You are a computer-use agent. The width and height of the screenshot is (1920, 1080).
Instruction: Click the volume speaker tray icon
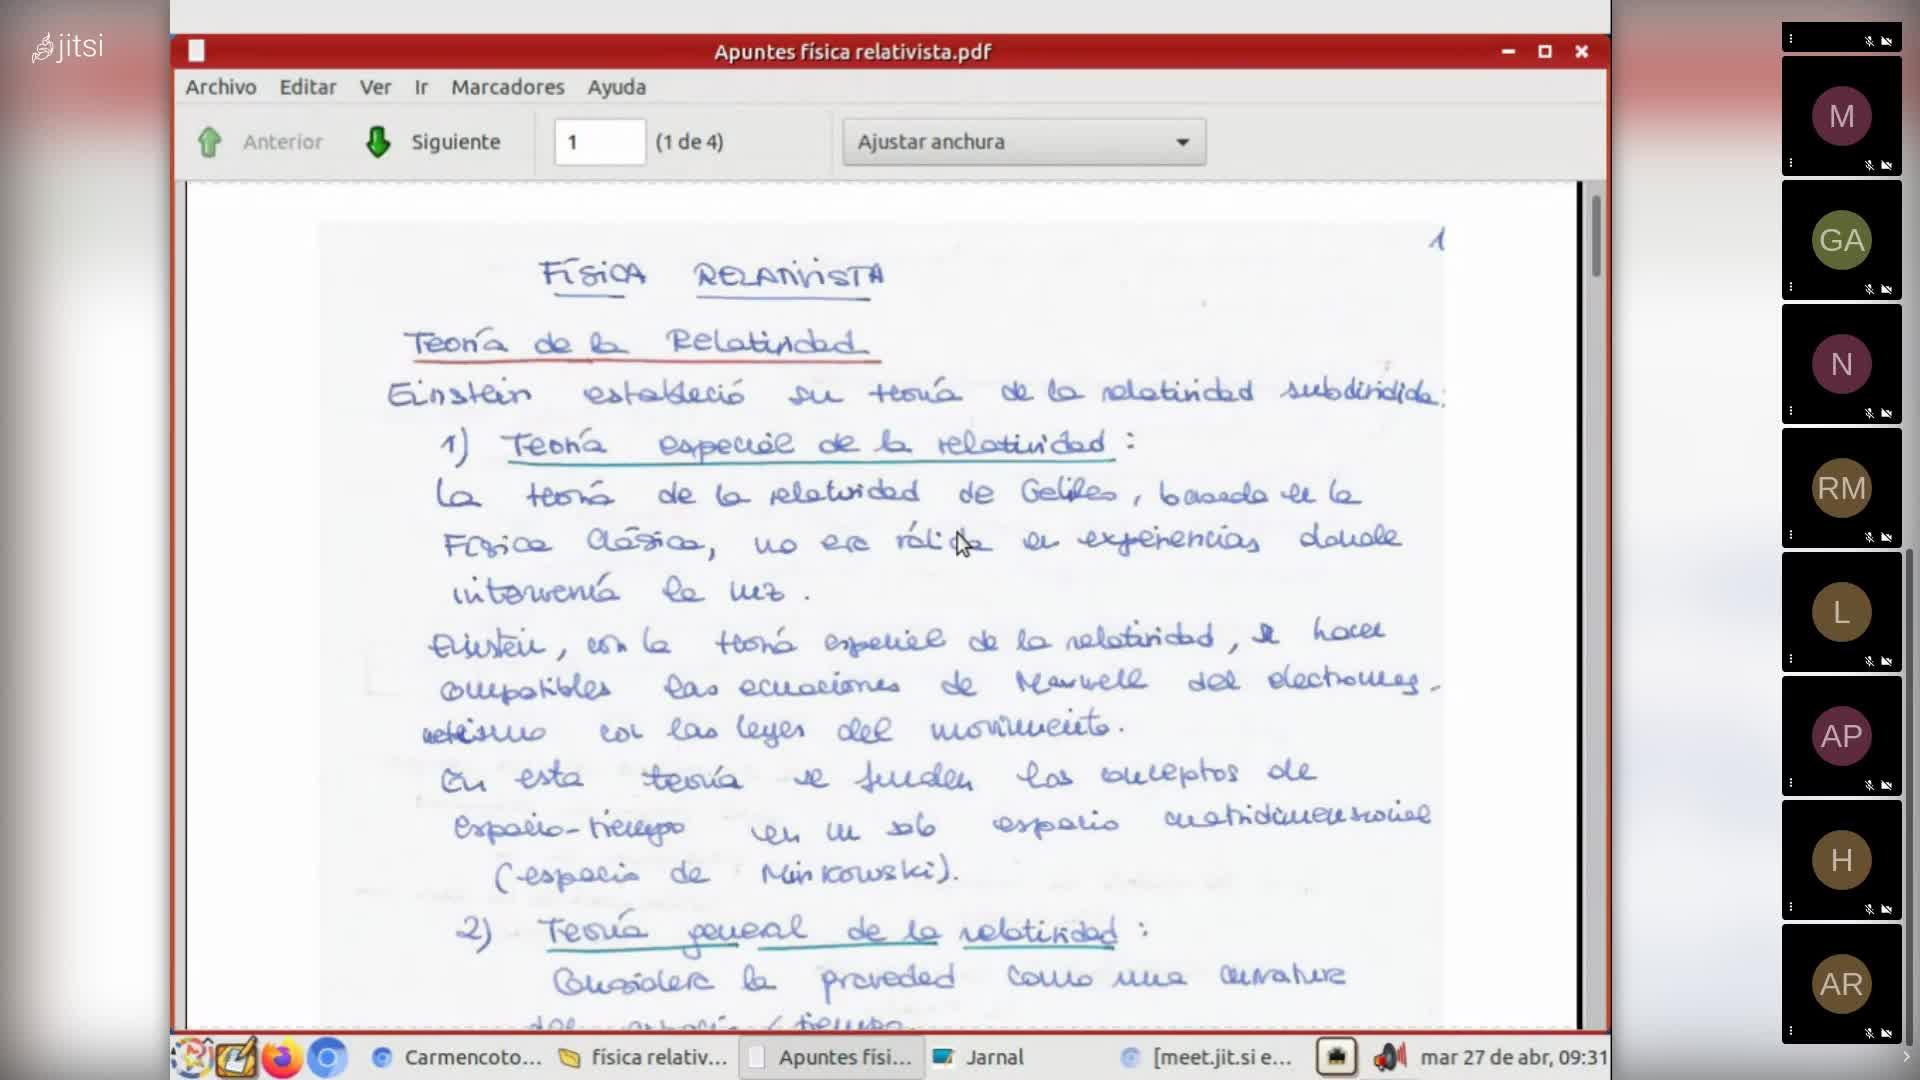coord(1388,1057)
